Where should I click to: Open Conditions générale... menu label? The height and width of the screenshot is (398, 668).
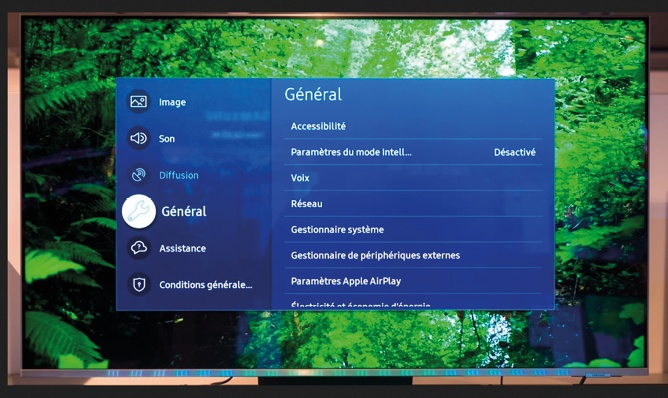[x=206, y=285]
